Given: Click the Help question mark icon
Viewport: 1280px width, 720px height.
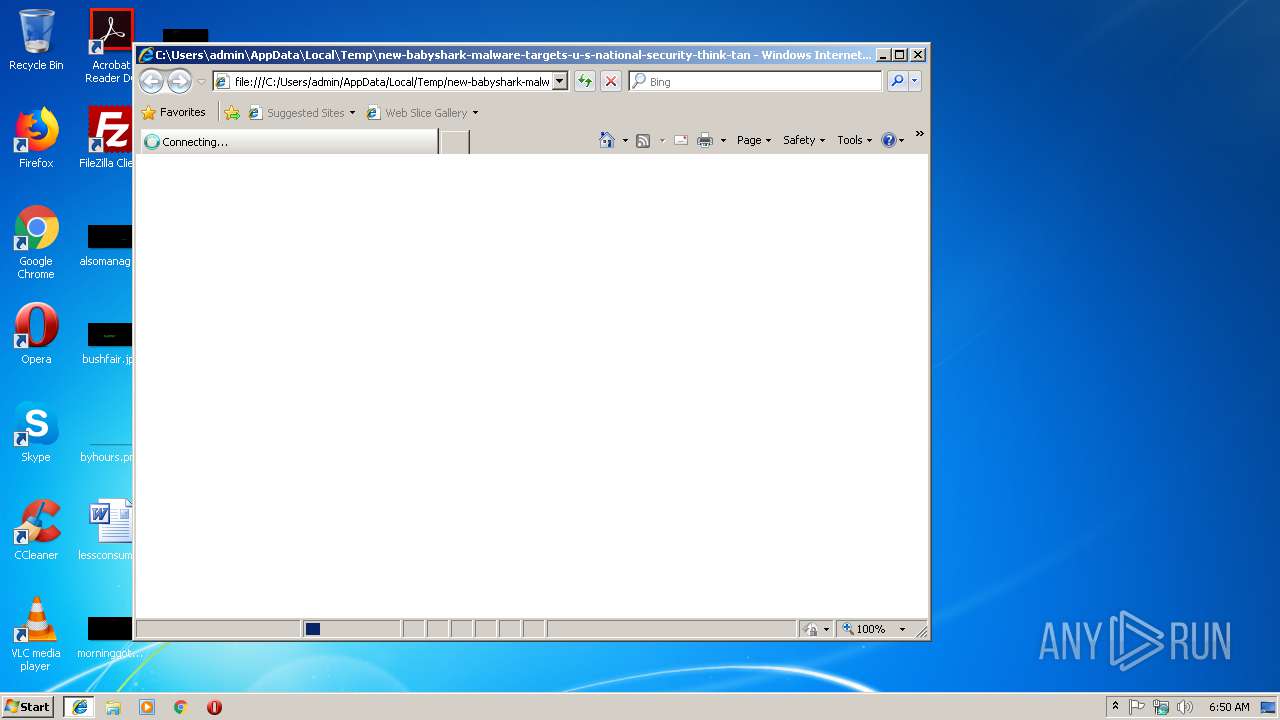Looking at the screenshot, I should tap(888, 141).
